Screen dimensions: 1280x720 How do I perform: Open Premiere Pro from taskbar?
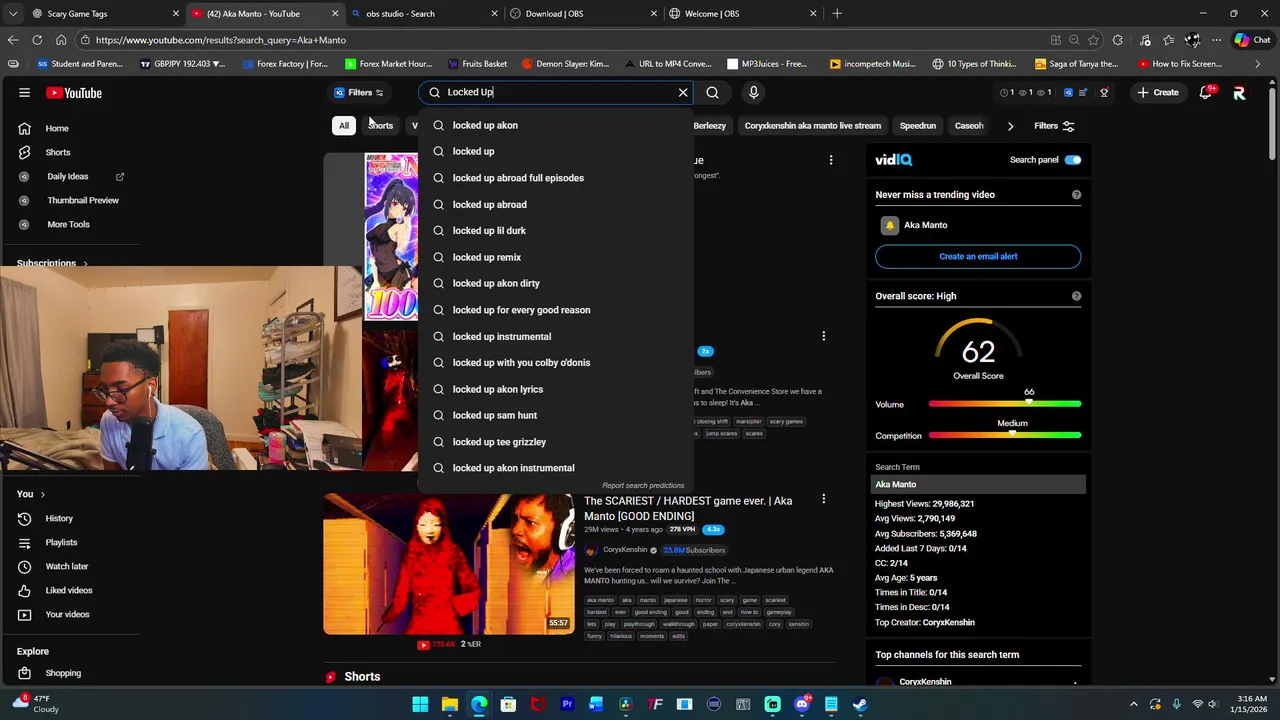[567, 704]
